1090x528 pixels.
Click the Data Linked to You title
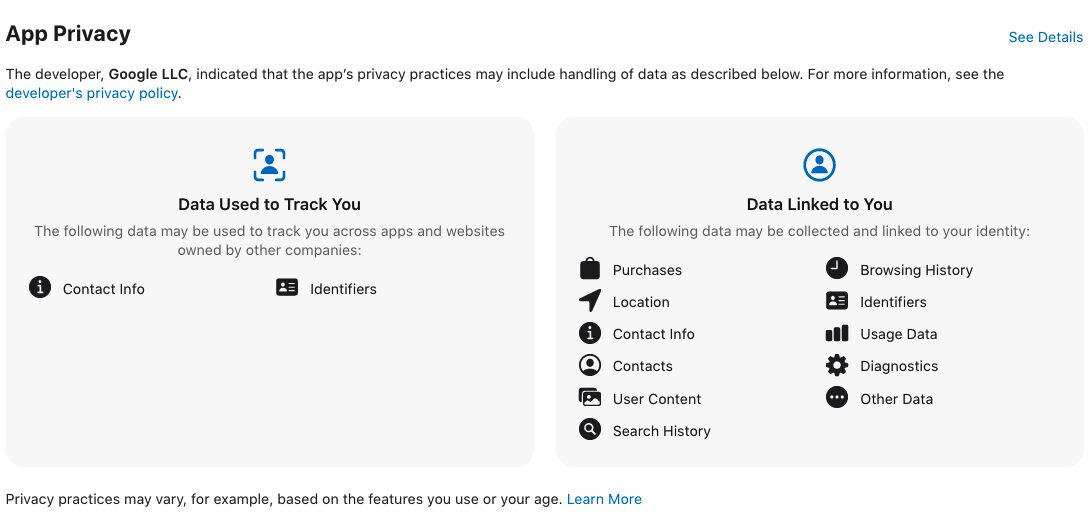819,204
